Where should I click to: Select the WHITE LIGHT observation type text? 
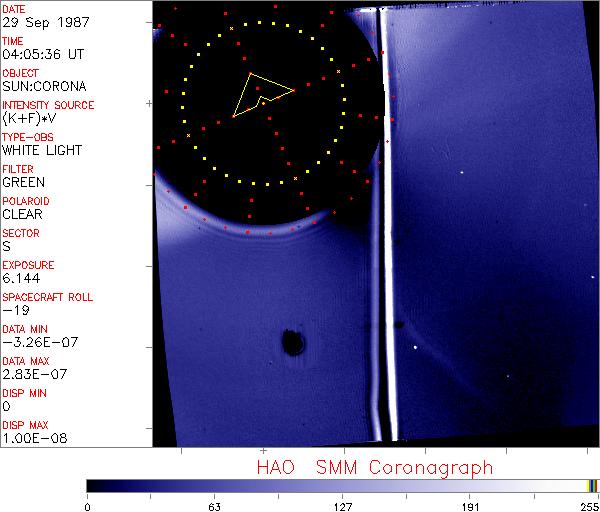[x=41, y=150]
